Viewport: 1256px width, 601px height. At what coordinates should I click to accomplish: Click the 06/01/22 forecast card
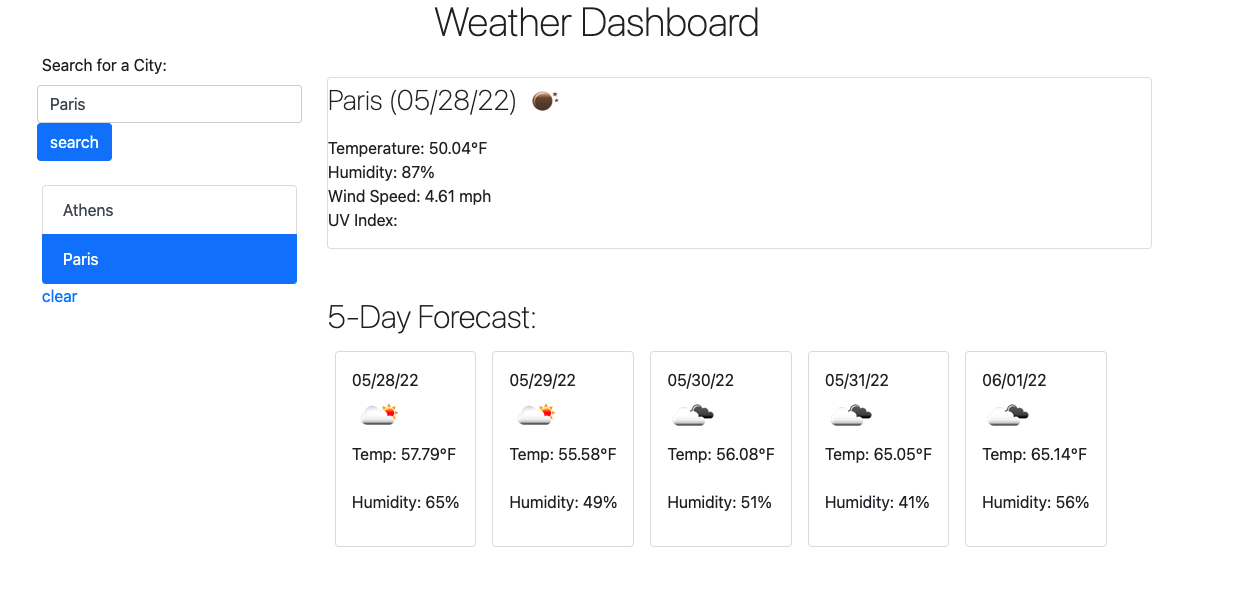(x=1035, y=448)
